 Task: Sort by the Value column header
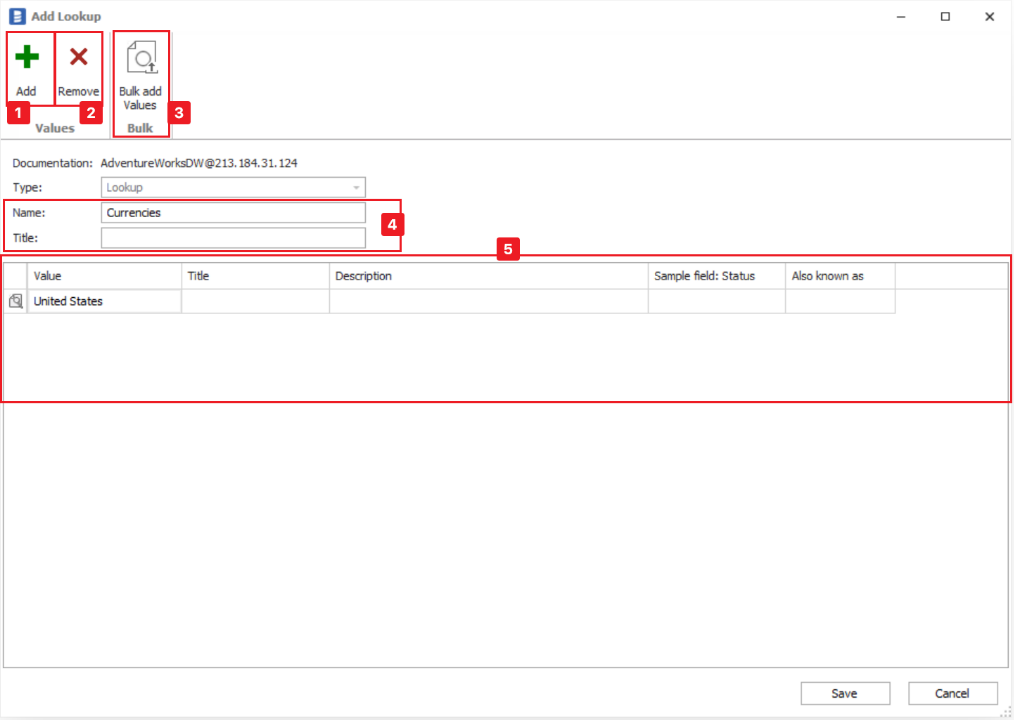(x=104, y=276)
